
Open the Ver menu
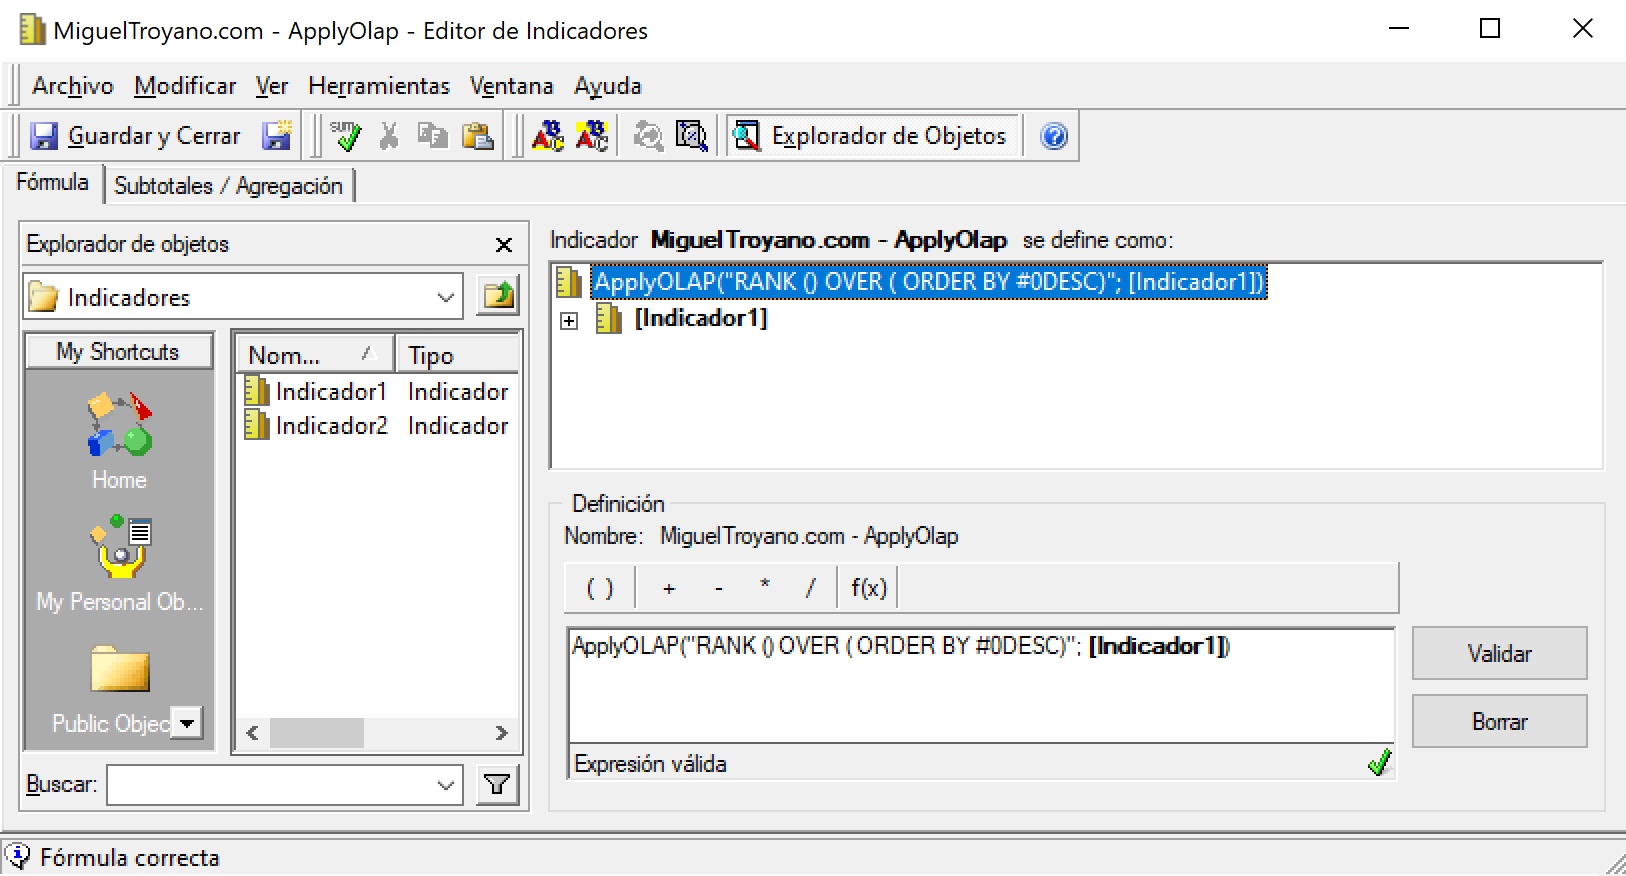click(x=272, y=86)
